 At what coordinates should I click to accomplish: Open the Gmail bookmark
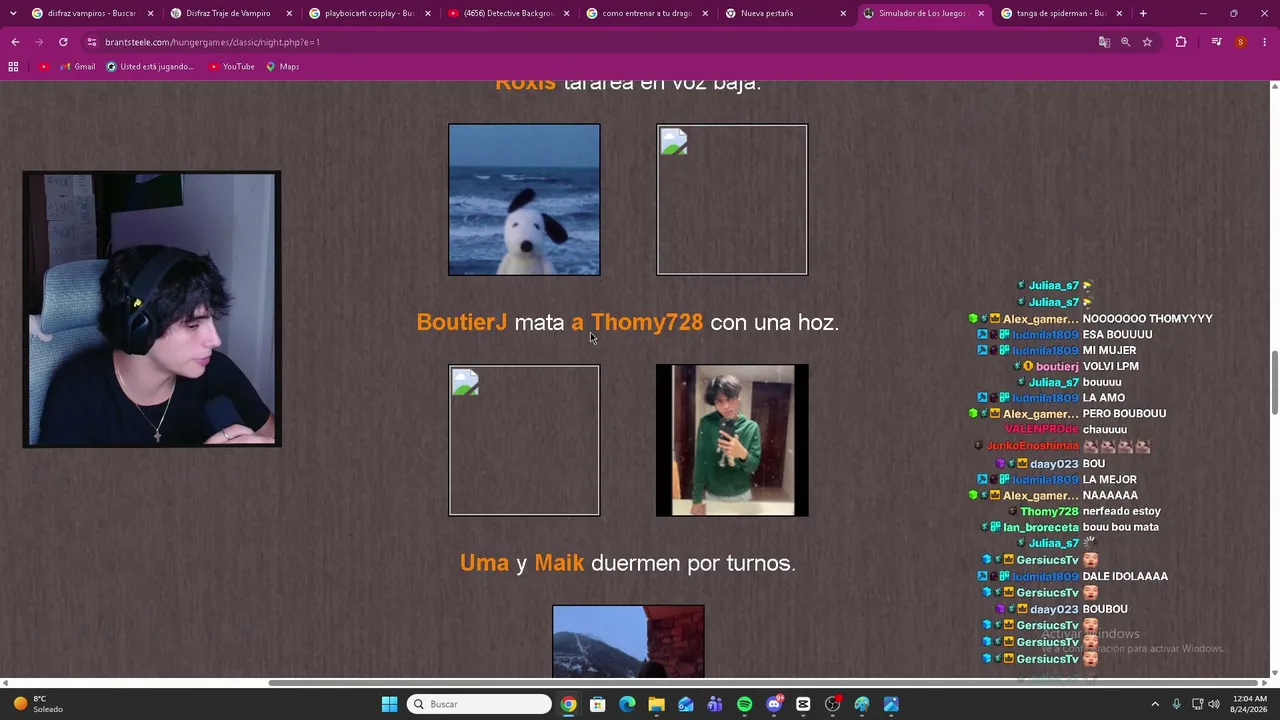pyautogui.click(x=78, y=67)
